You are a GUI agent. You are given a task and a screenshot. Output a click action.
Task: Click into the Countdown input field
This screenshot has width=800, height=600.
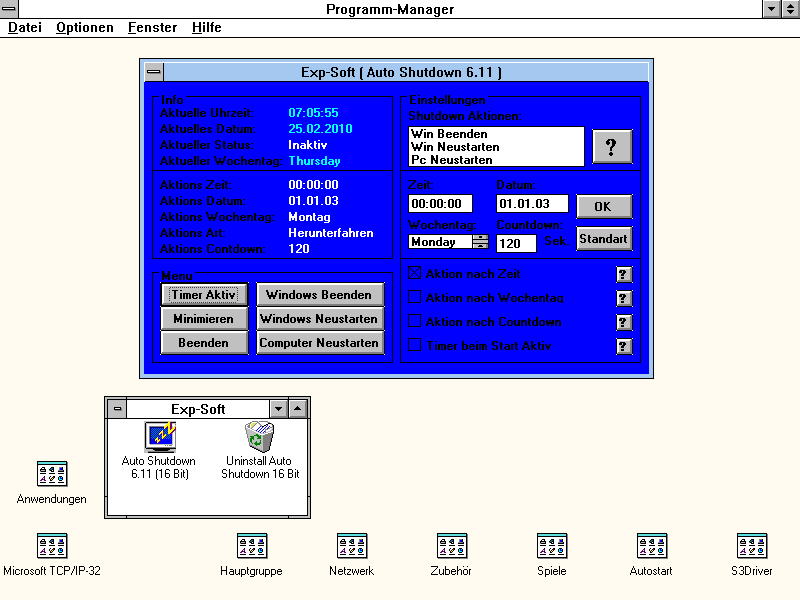pyautogui.click(x=516, y=243)
